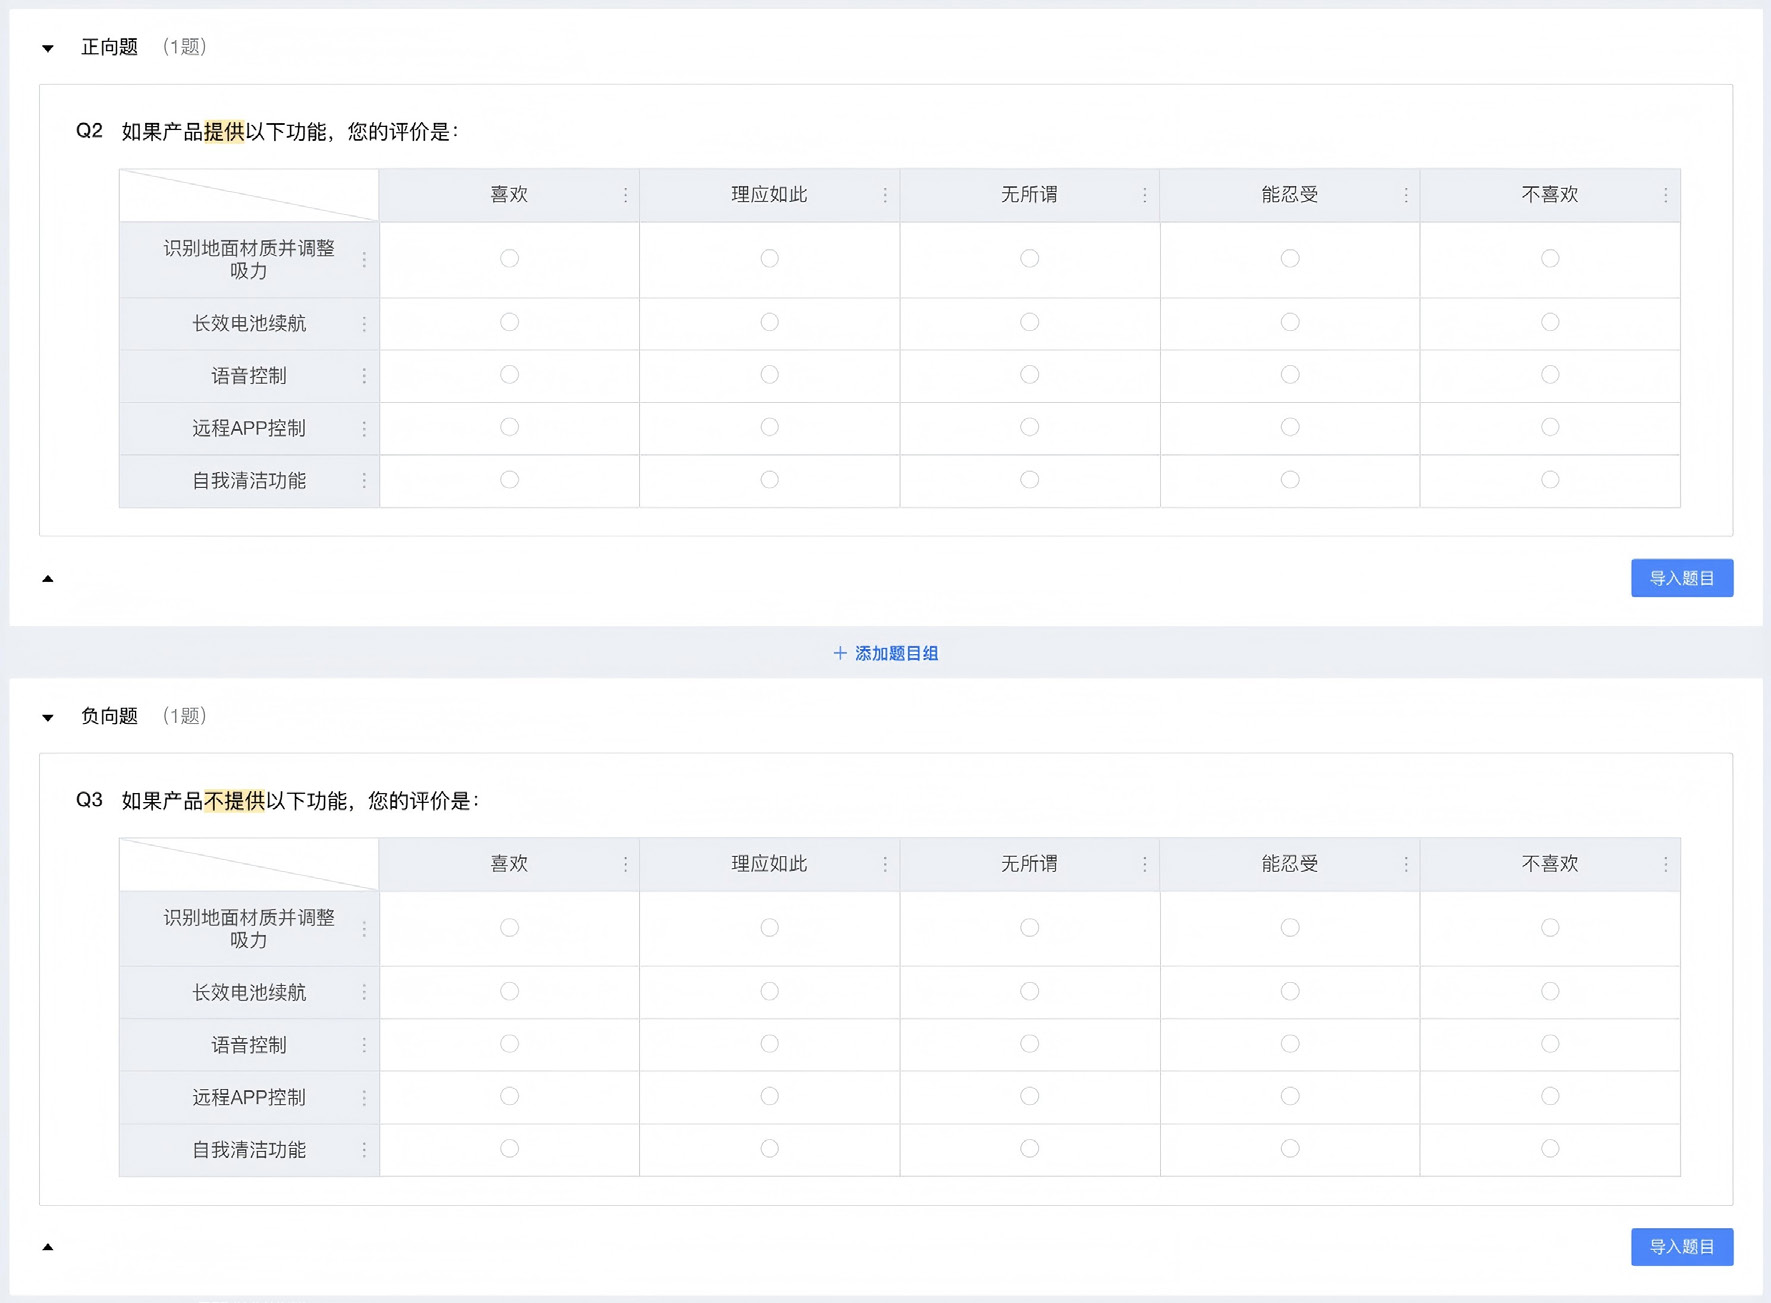
Task: Click the 正向题 group title
Action: click(x=109, y=47)
